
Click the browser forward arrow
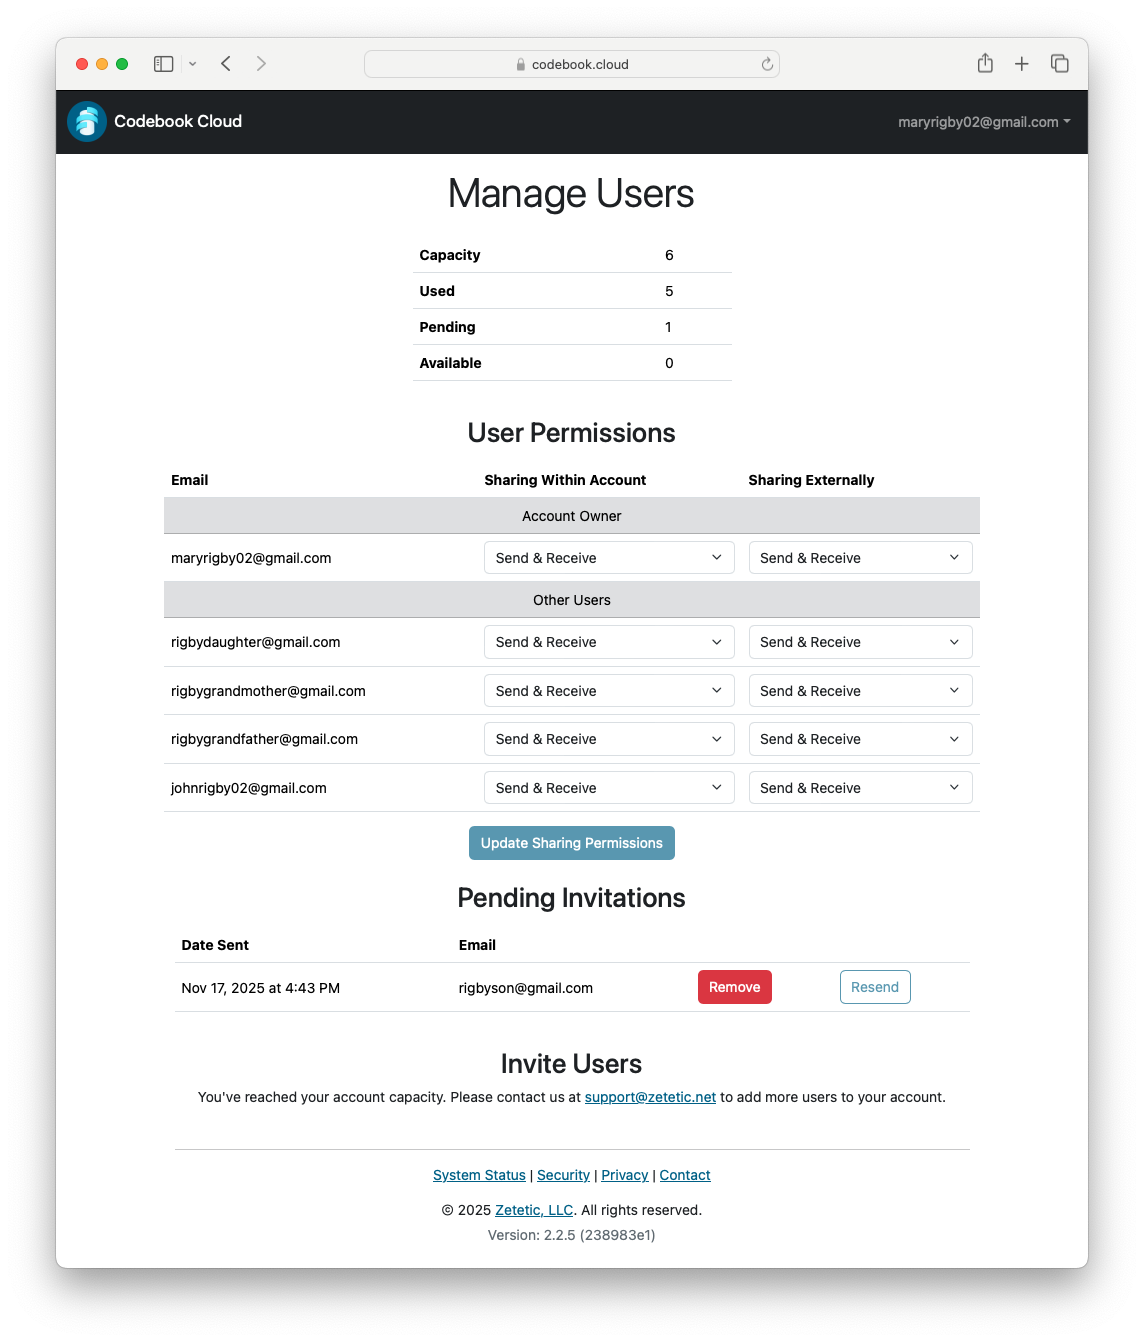pos(261,63)
